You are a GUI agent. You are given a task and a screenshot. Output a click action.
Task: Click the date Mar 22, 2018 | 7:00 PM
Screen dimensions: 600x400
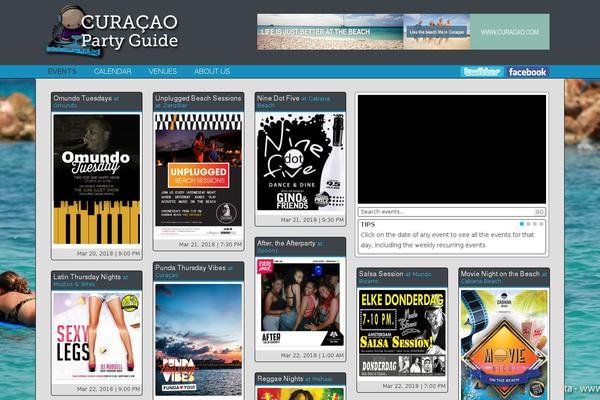tap(414, 386)
